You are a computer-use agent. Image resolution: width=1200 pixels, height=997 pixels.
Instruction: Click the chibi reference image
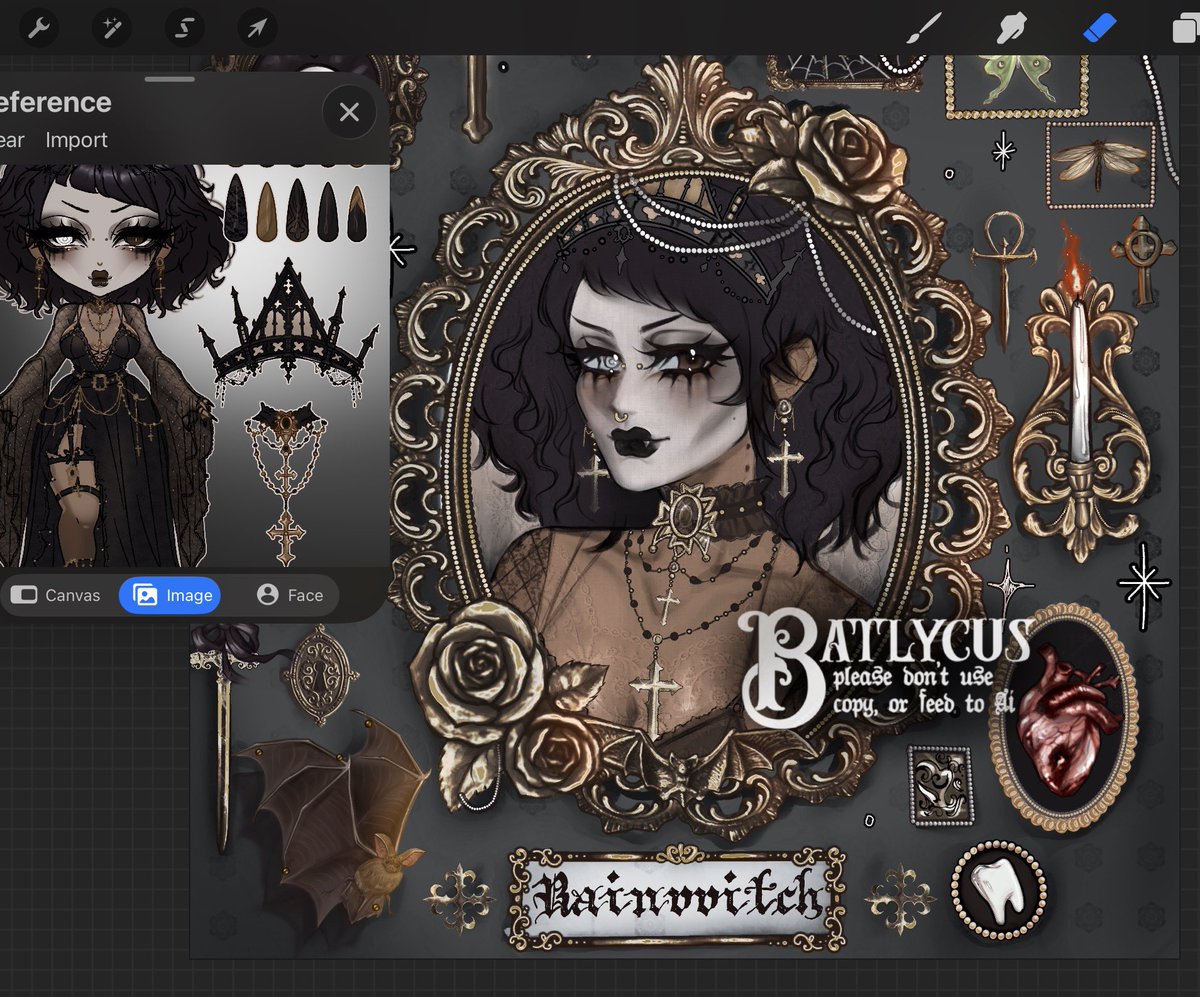[x=194, y=365]
